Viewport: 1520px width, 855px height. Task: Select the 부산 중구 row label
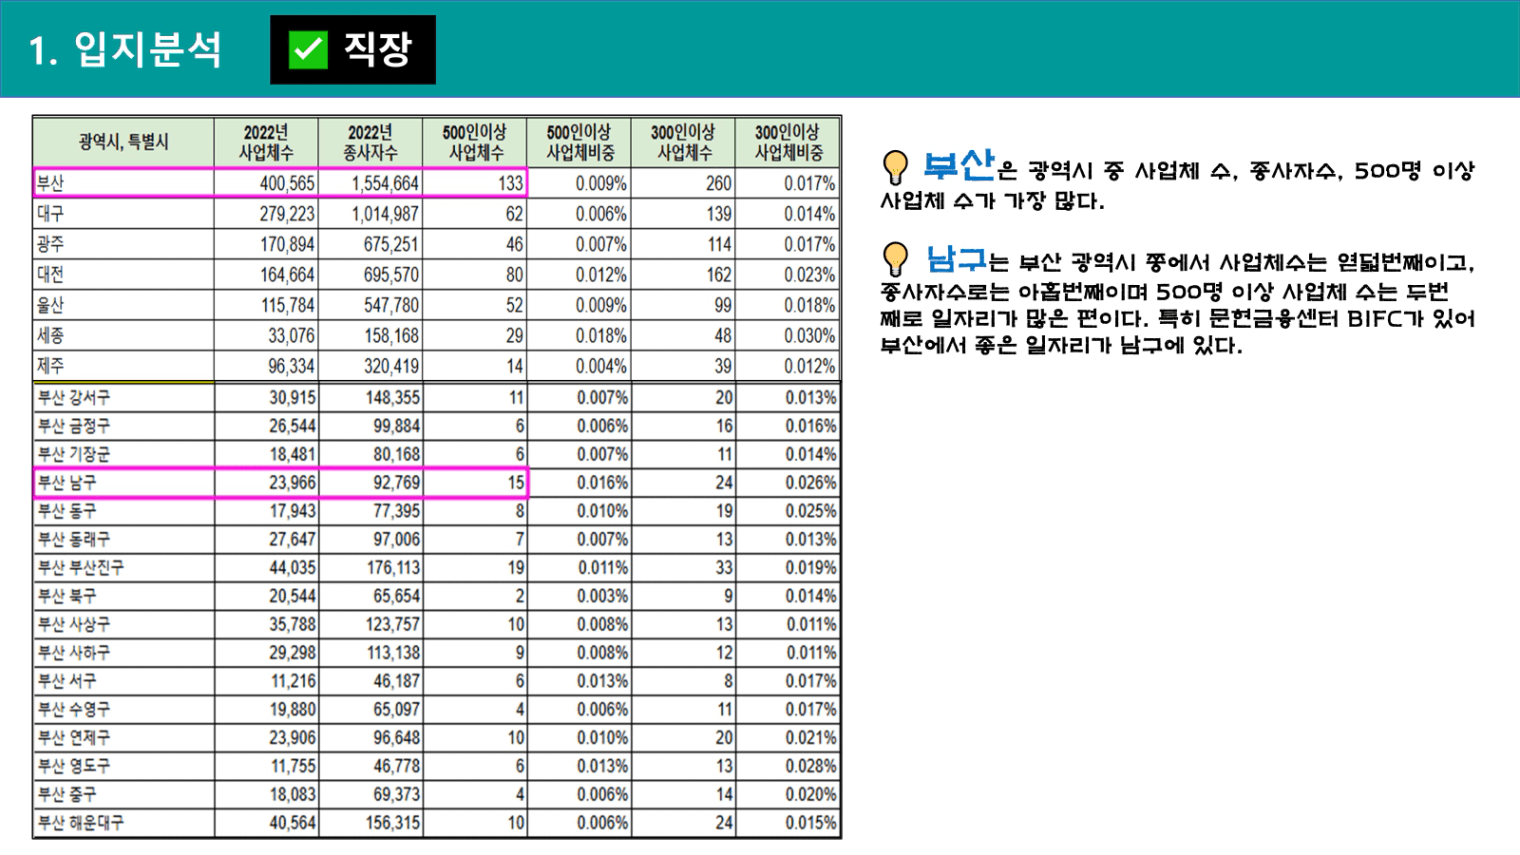click(67, 794)
